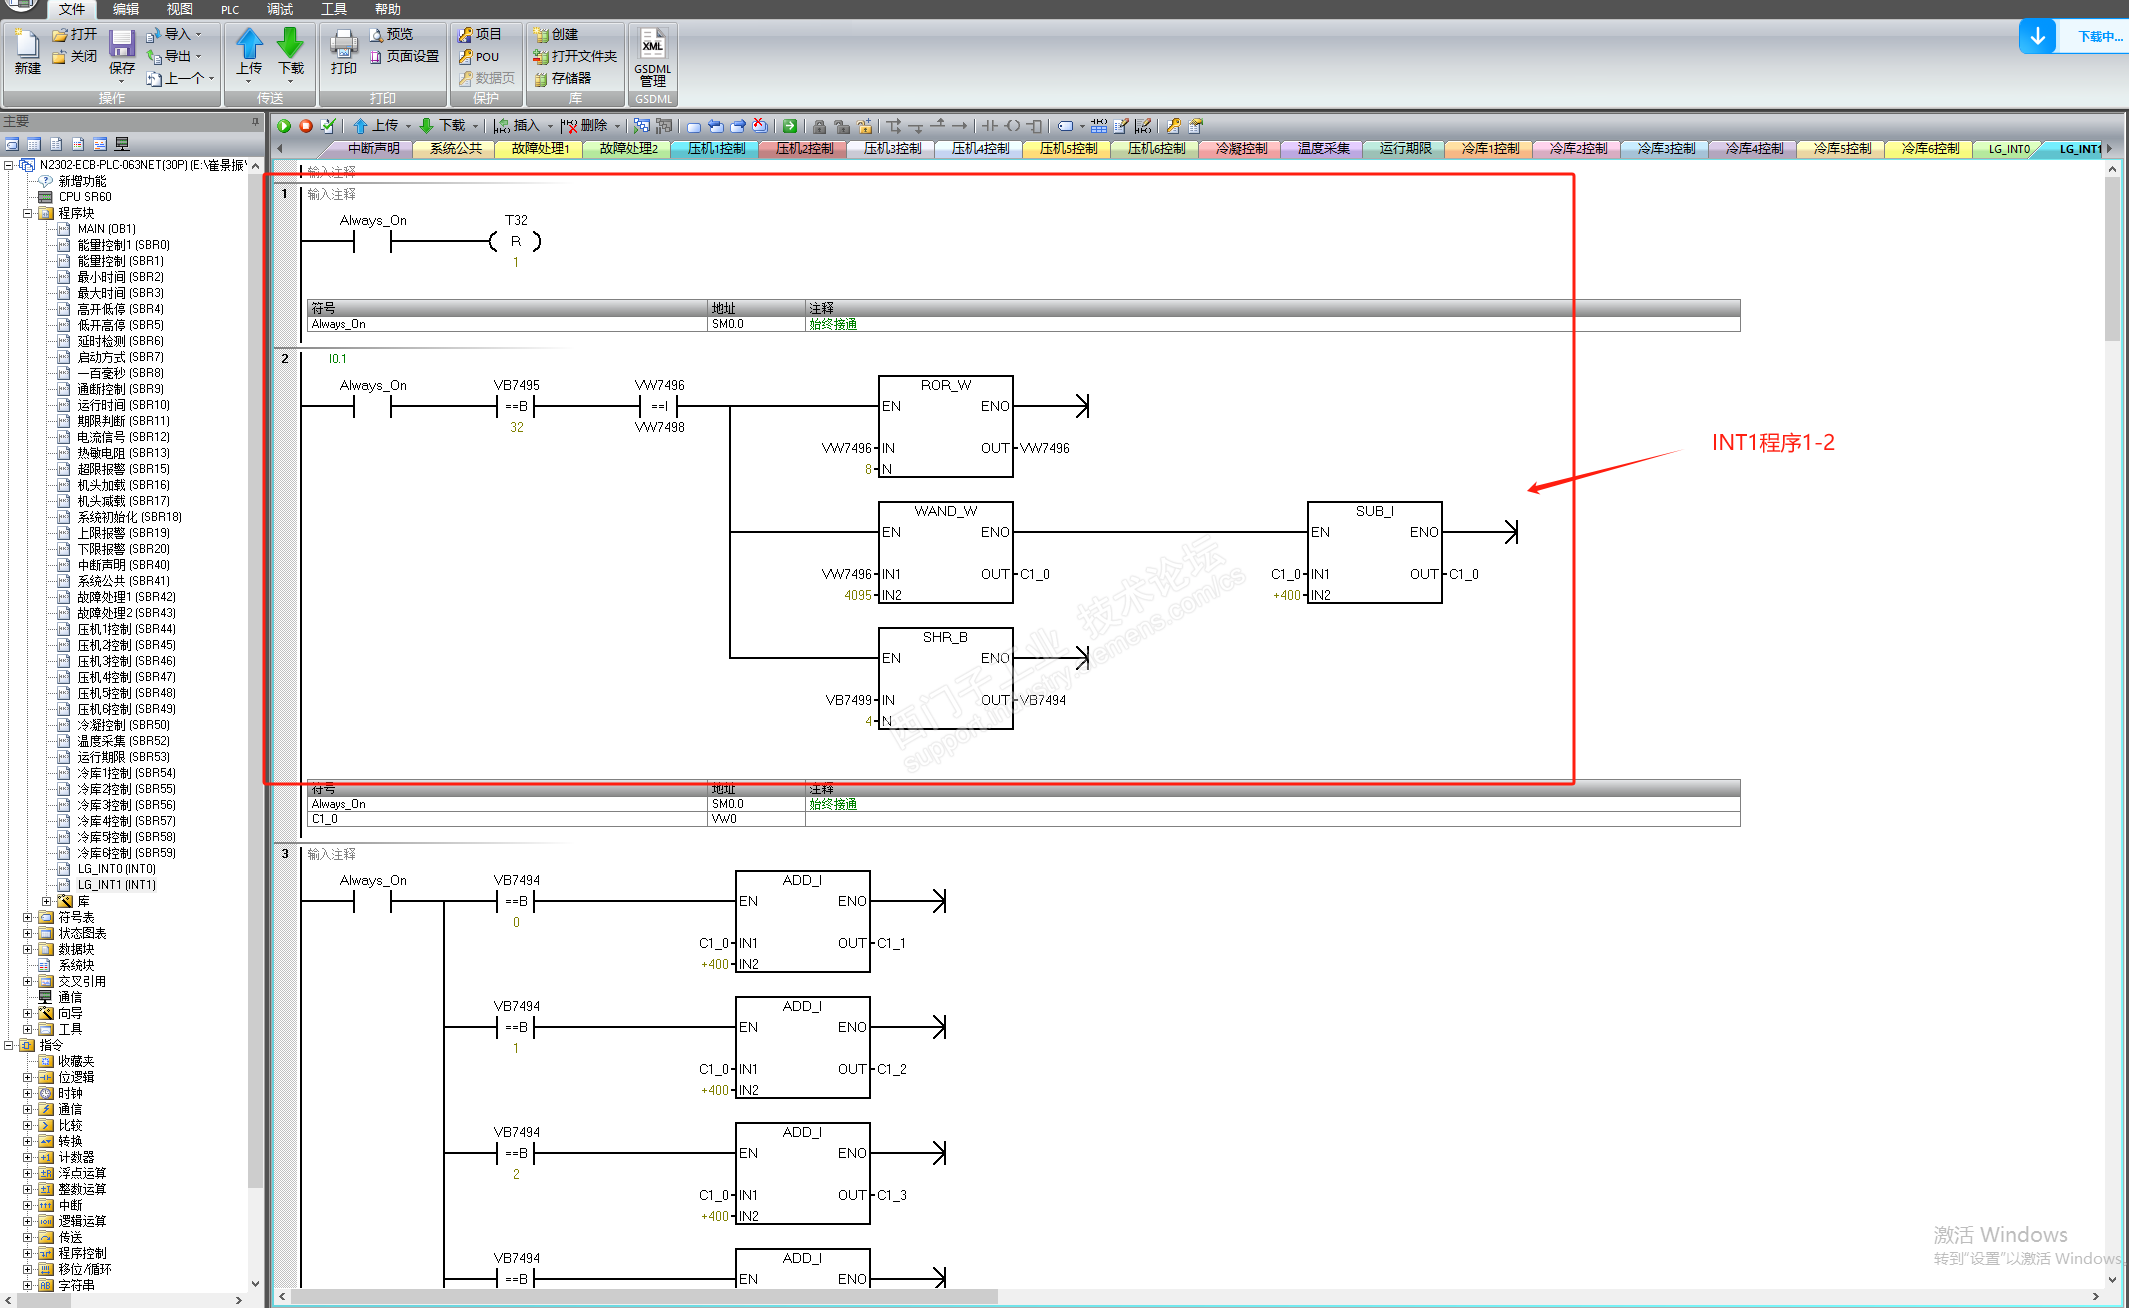Toggle auto-hide pin on main panel
This screenshot has width=2129, height=1308.
point(255,122)
